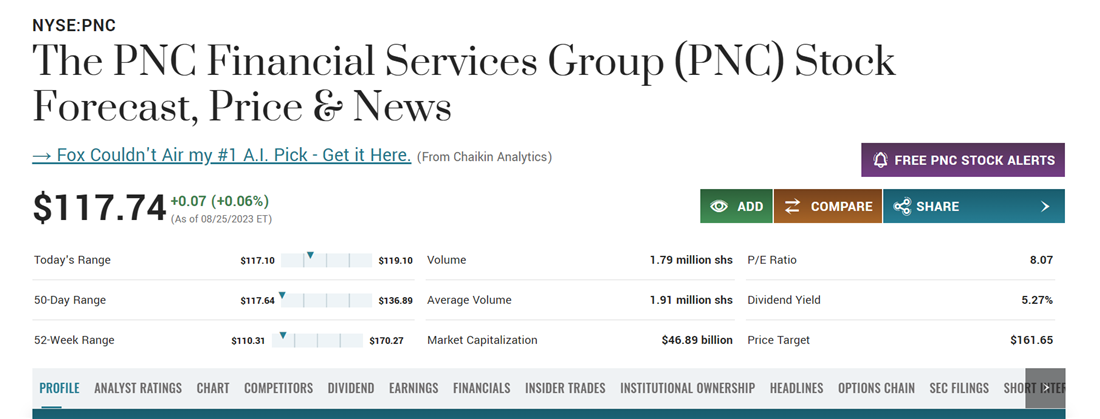Click Today's Range slider marker
Screen dimensions: 1100x419
[310, 257]
